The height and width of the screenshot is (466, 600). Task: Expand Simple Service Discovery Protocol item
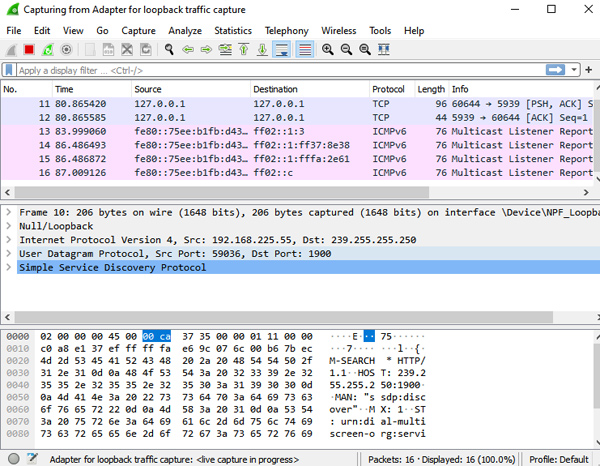9,267
